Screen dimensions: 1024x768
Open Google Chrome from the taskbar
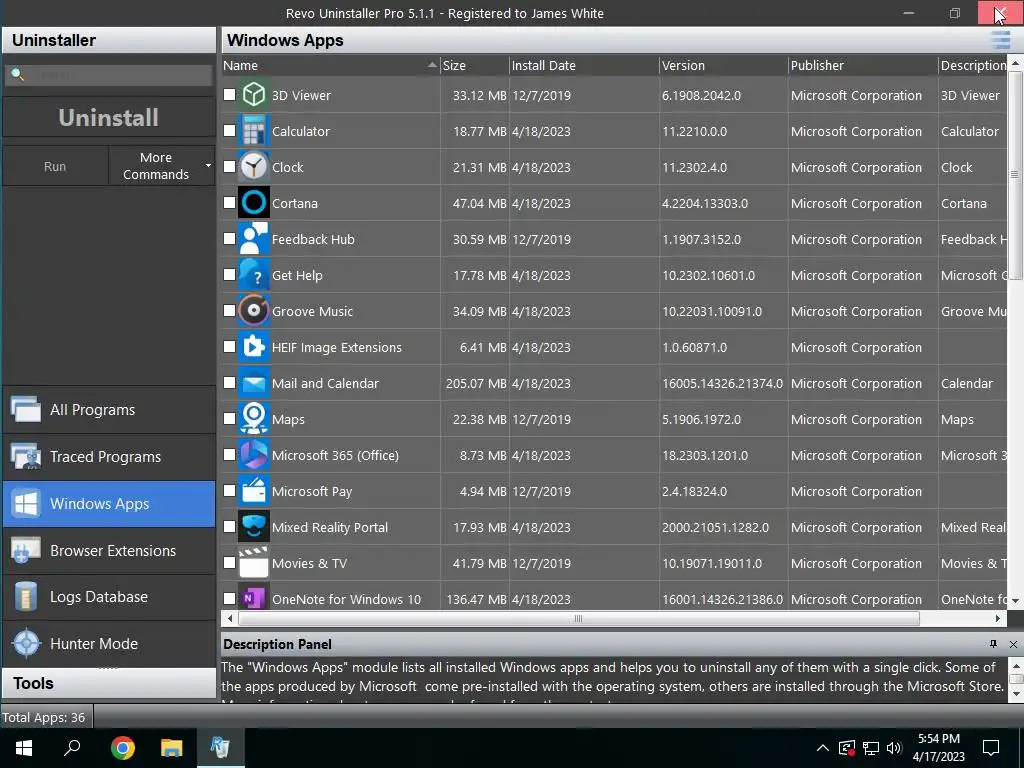click(x=122, y=748)
